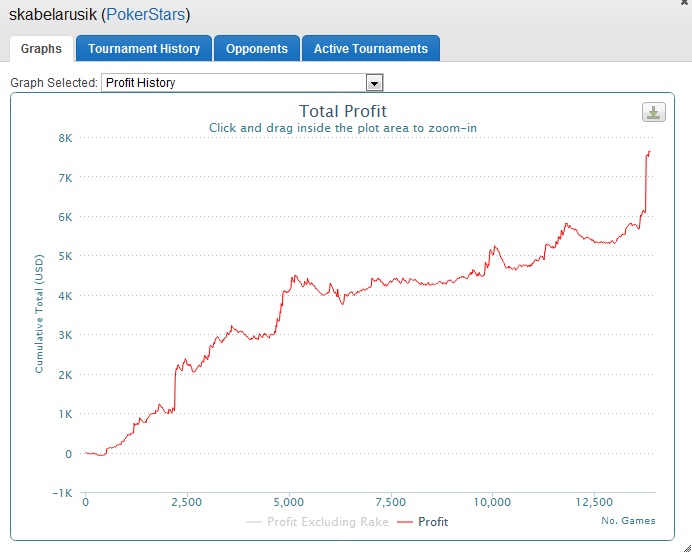The height and width of the screenshot is (558, 692).
Task: Click the 4K y-axis label
Action: point(65,296)
